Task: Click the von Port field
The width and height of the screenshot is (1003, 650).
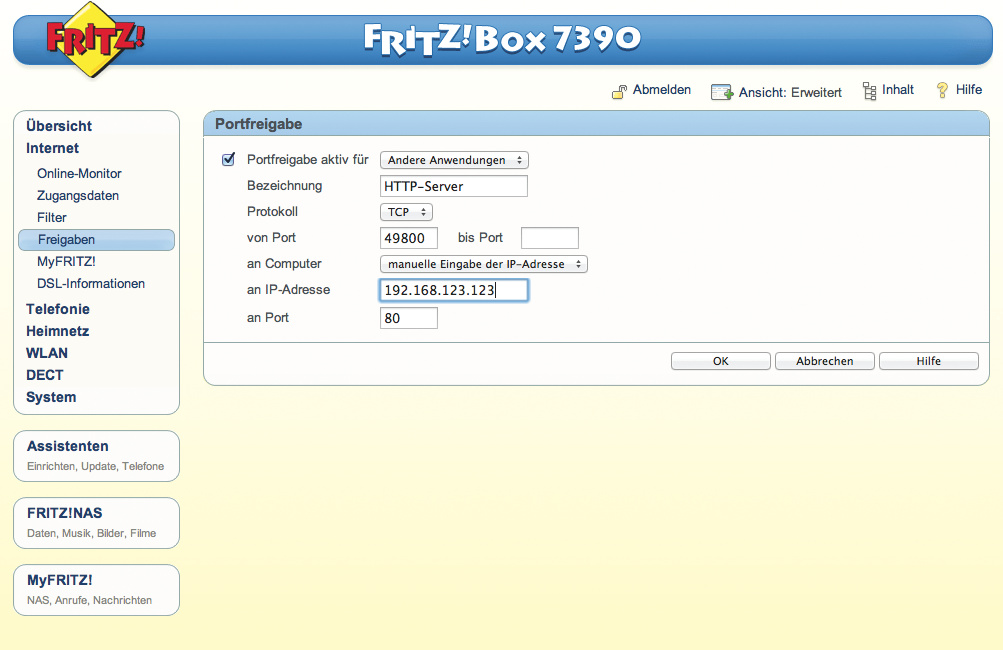Action: pos(409,238)
